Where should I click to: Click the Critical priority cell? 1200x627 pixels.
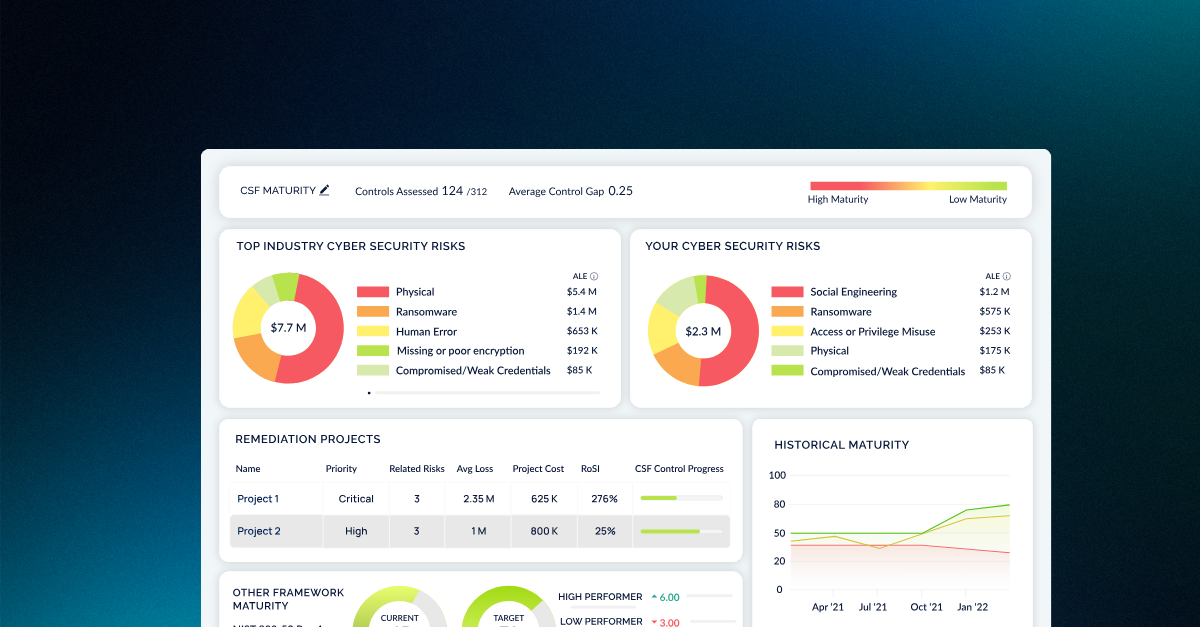[x=356, y=499]
